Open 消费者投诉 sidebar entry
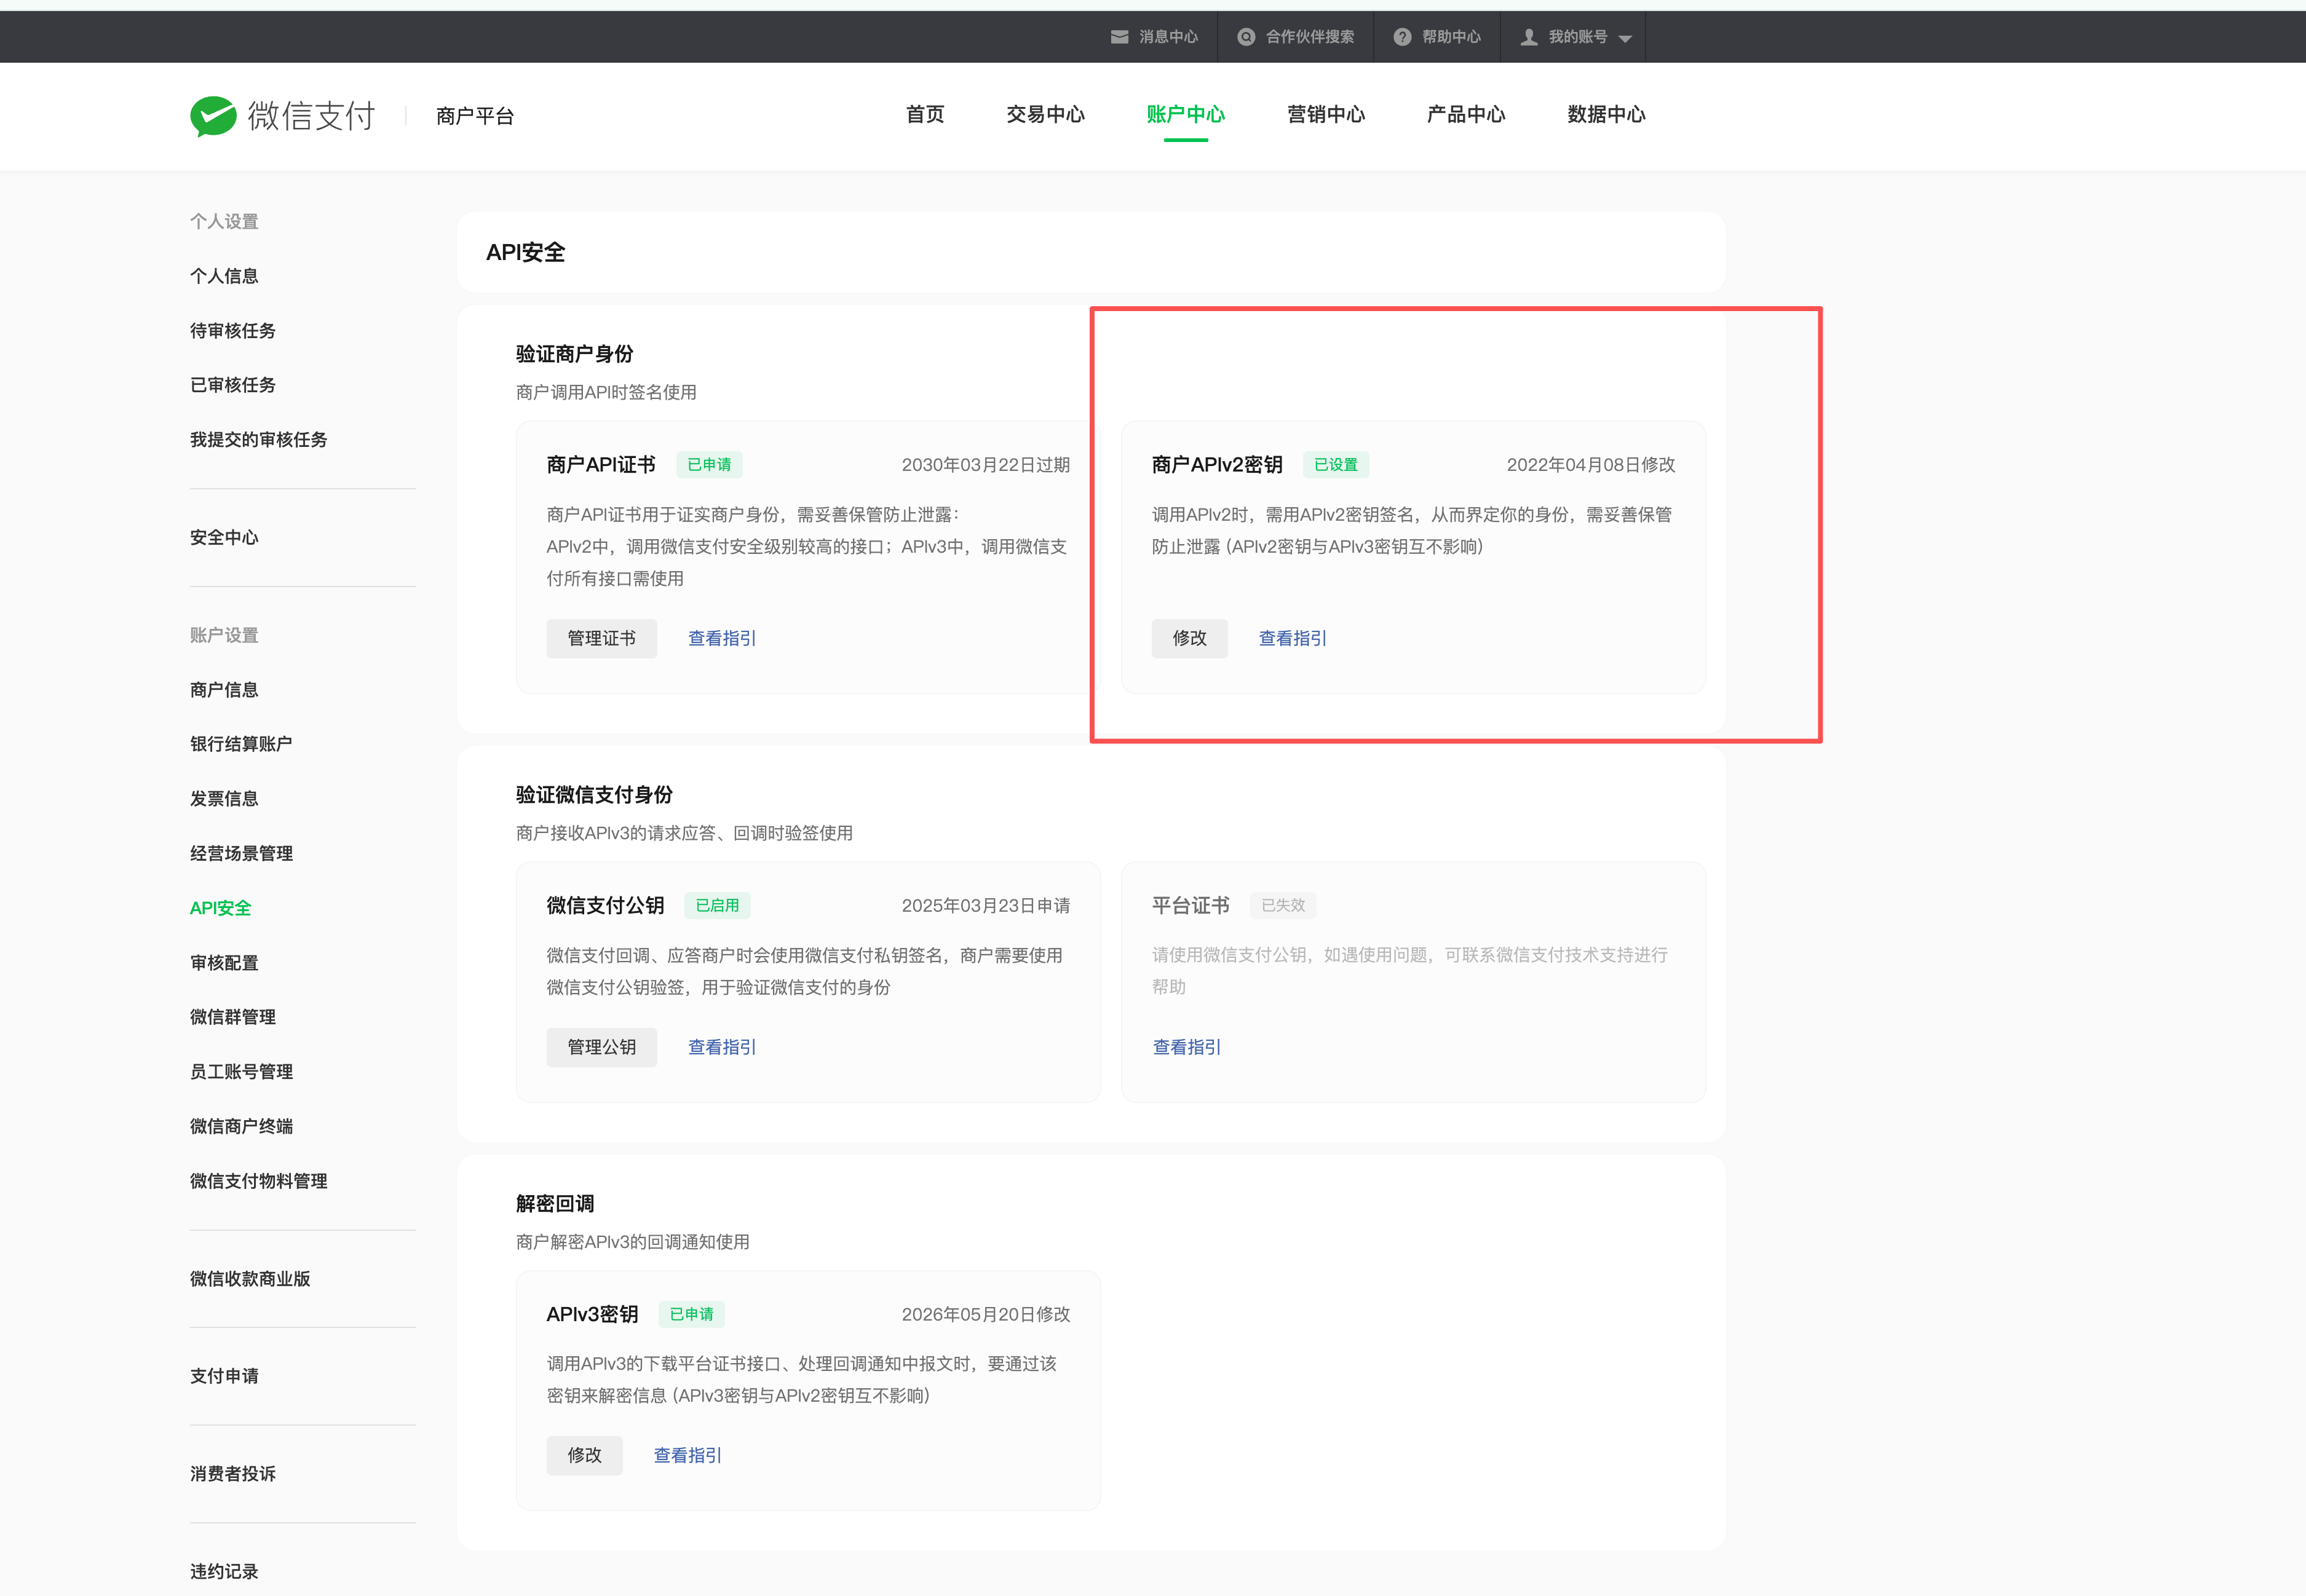 pyautogui.click(x=233, y=1474)
